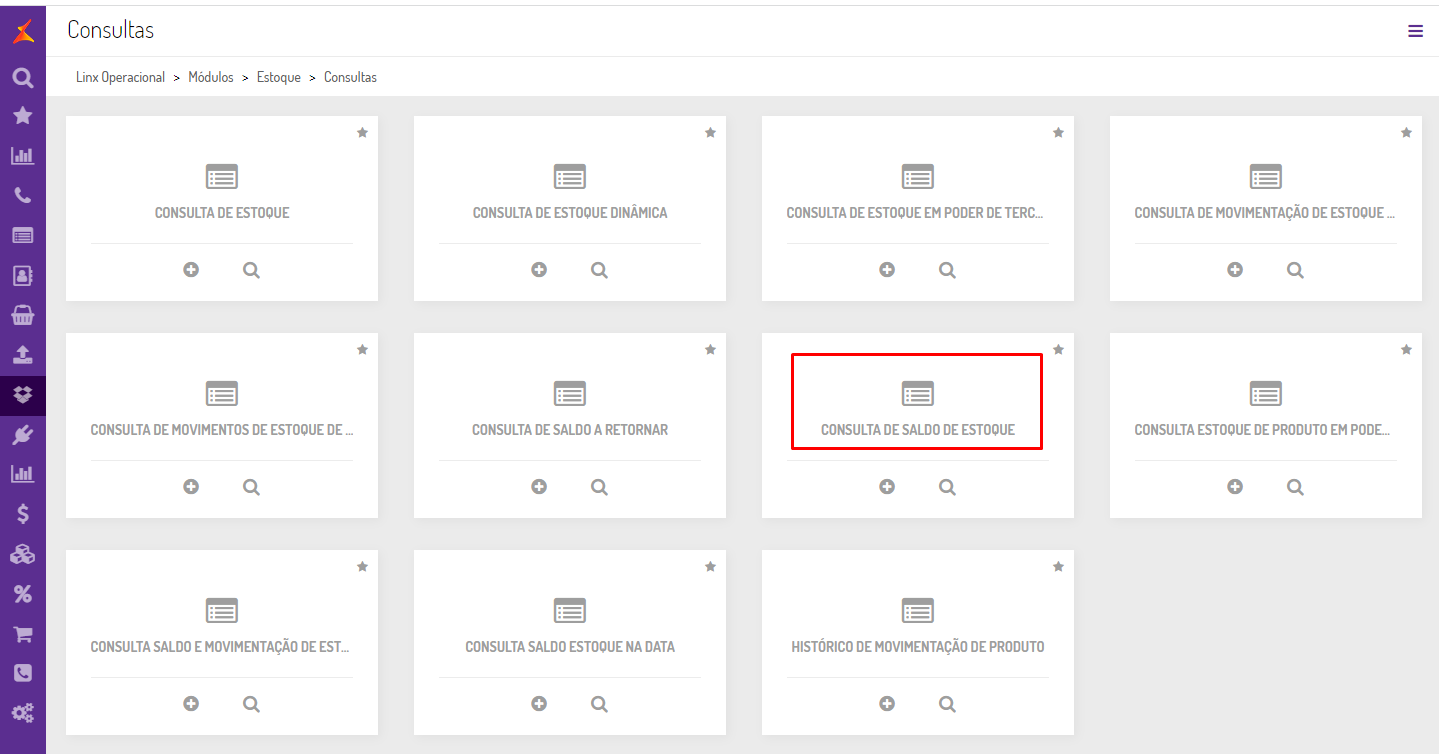Open the Consulta Saldo Estoque na Data title

[570, 647]
